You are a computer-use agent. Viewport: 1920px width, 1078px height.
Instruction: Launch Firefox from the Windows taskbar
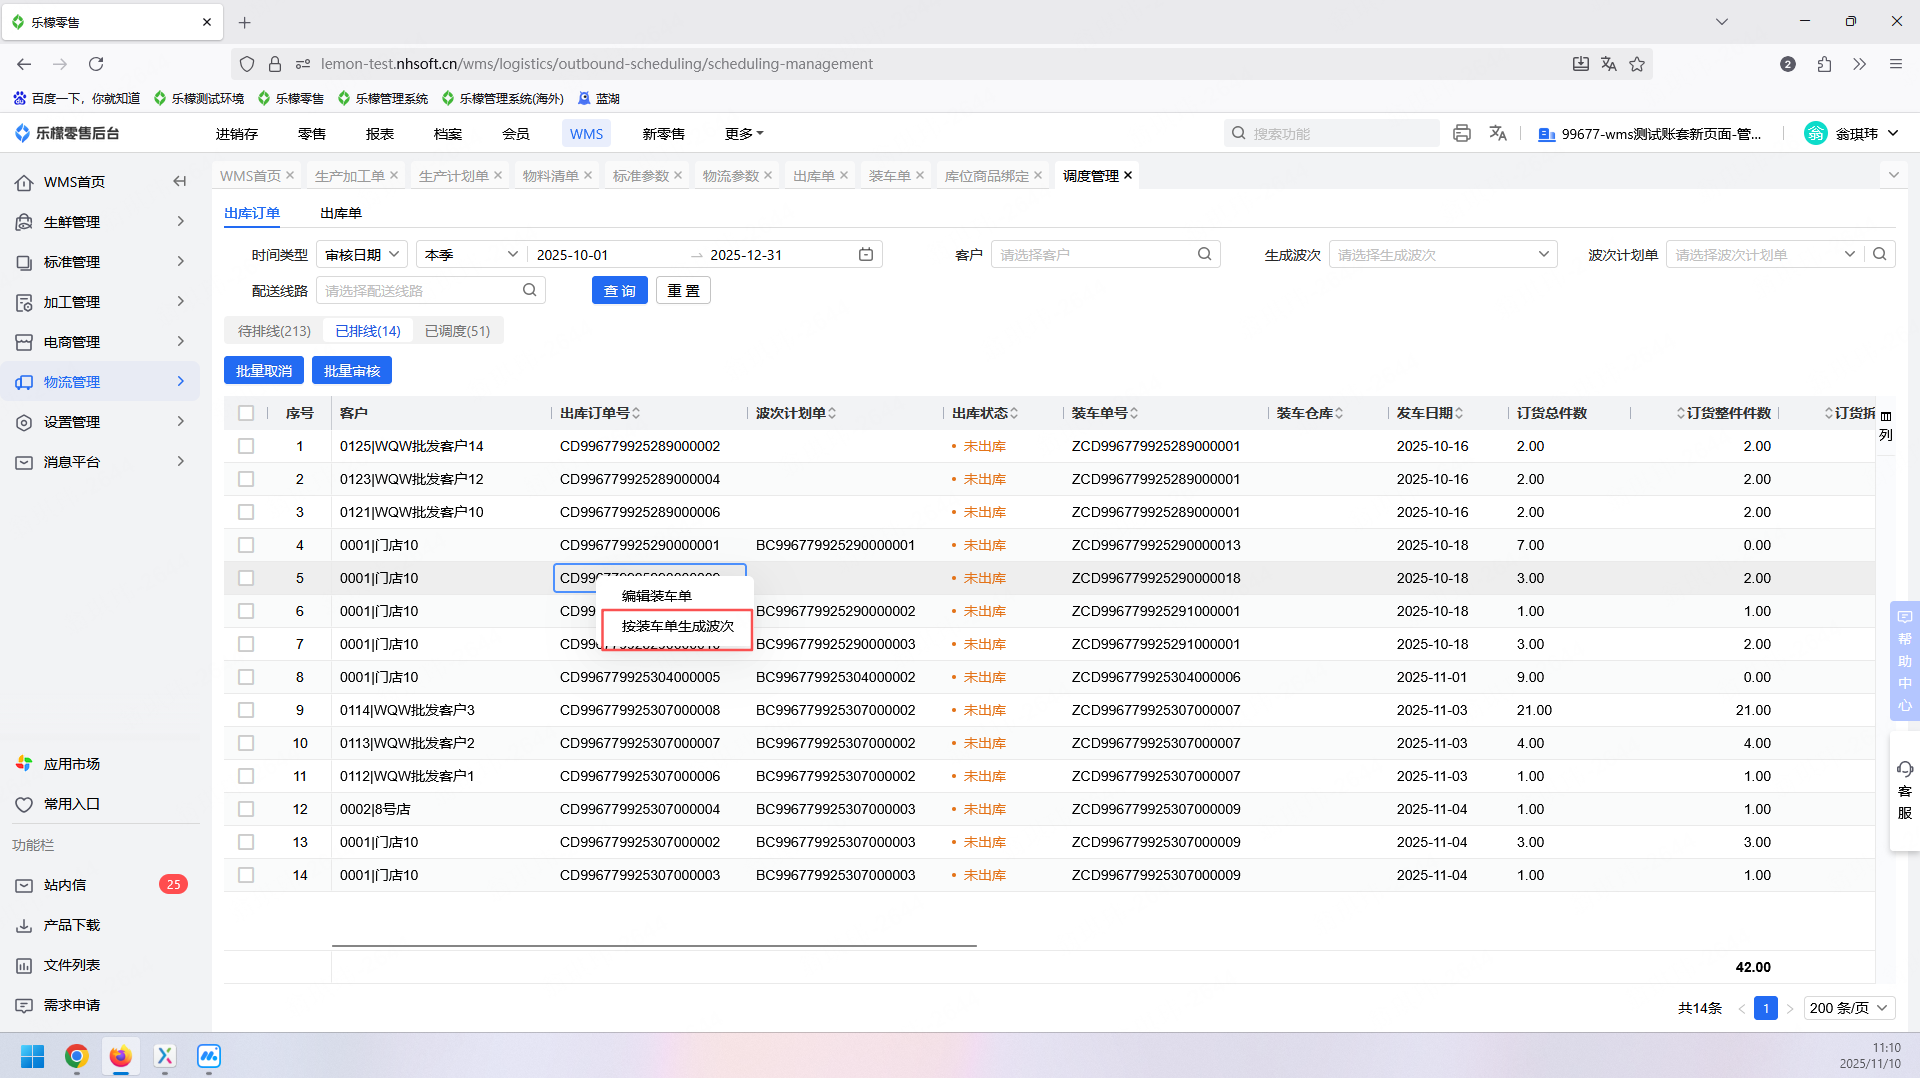click(120, 1056)
